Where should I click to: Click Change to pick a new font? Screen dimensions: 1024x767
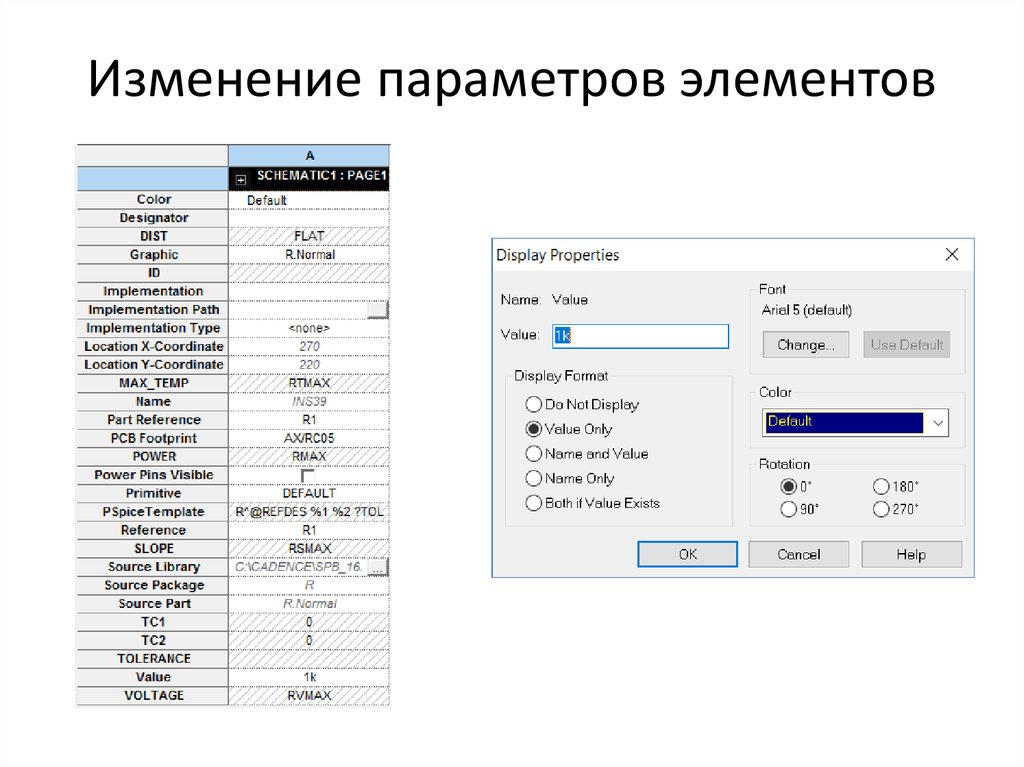(x=806, y=344)
